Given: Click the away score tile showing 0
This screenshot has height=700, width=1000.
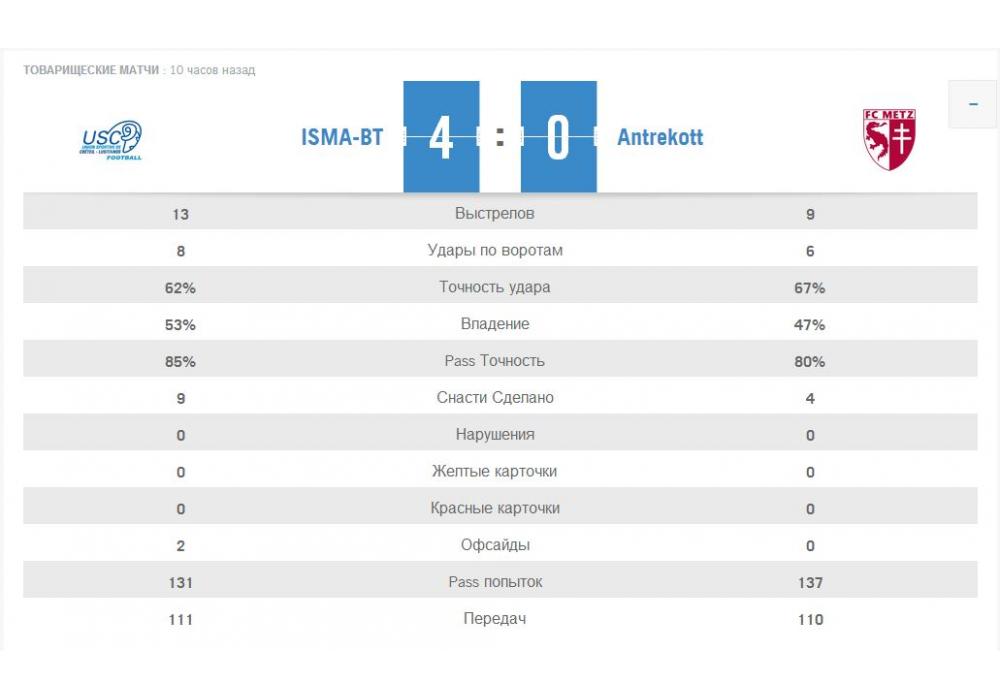Looking at the screenshot, I should pos(558,137).
